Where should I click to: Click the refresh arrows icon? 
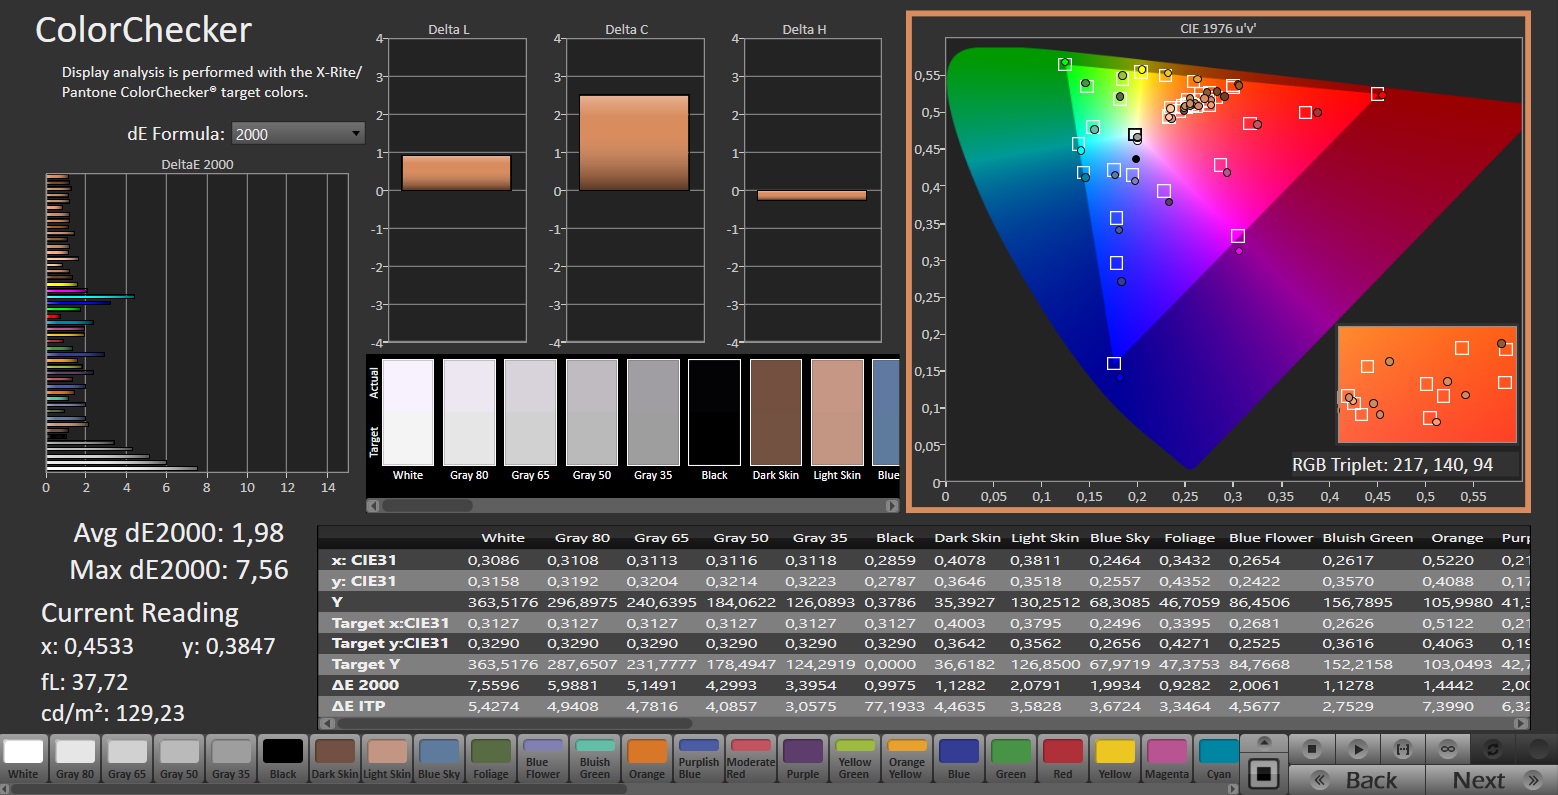coord(1493,749)
